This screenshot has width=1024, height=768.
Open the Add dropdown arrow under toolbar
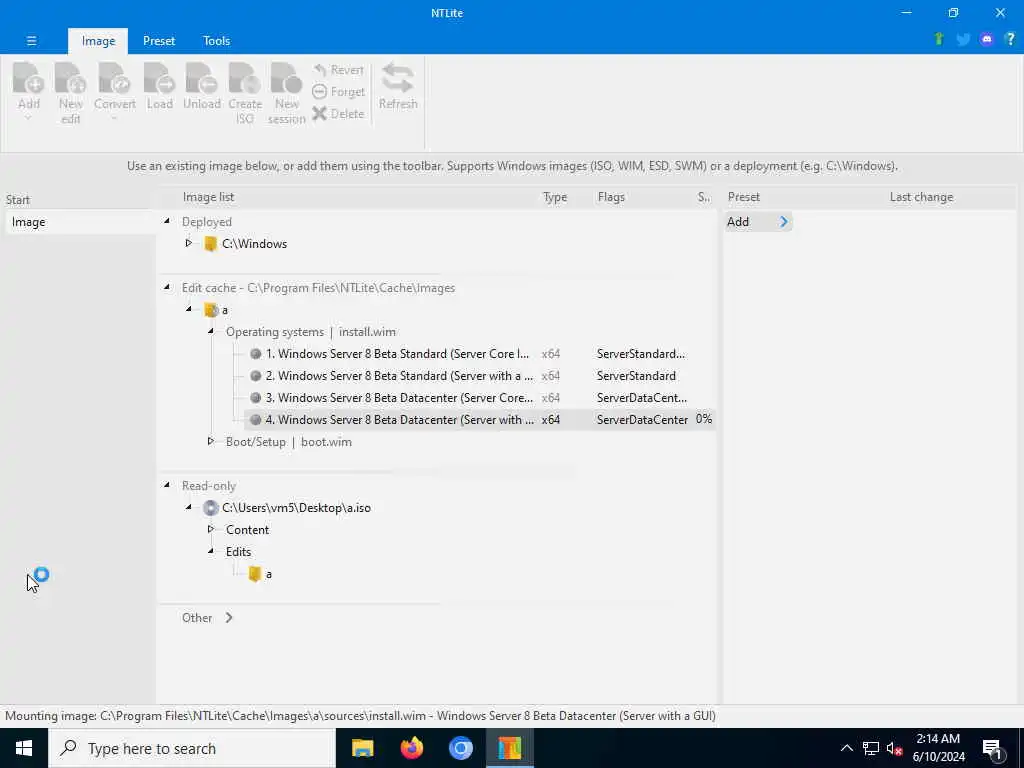tap(28, 118)
